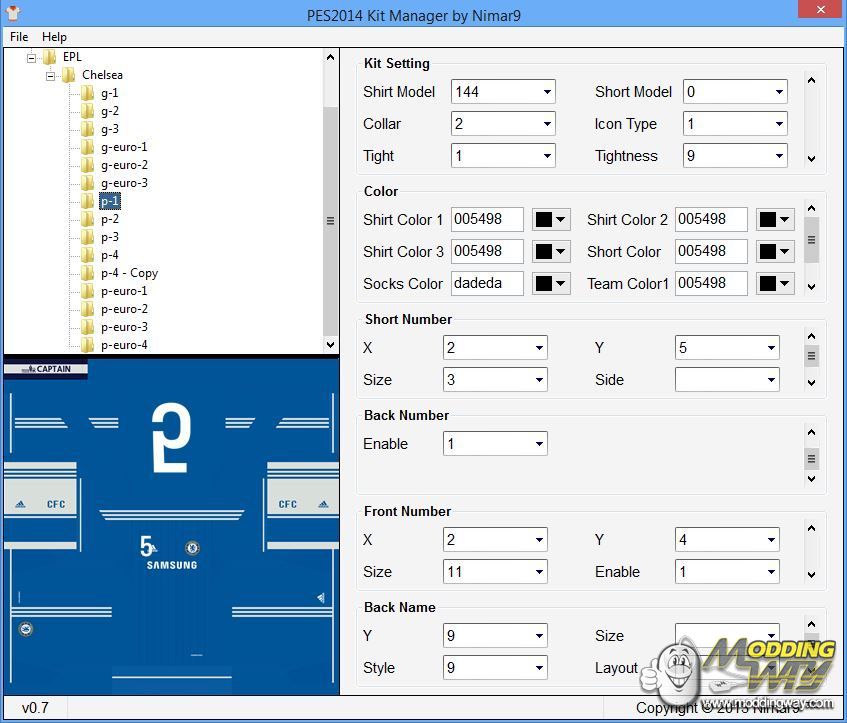Image resolution: width=847 pixels, height=723 pixels.
Task: Open the File menu
Action: tap(19, 37)
